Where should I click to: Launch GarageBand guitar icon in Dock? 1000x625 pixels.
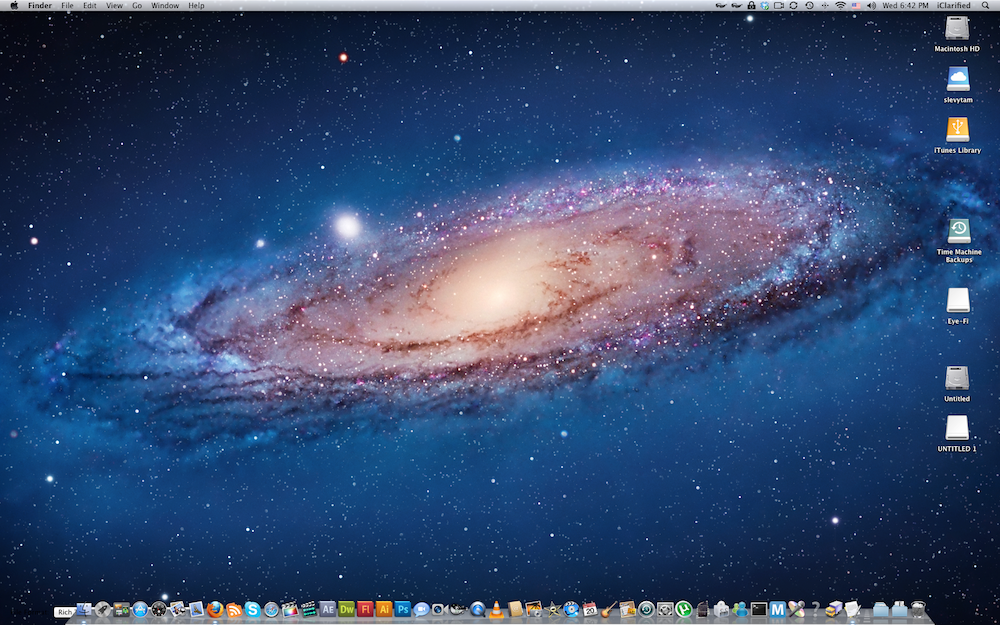point(609,609)
